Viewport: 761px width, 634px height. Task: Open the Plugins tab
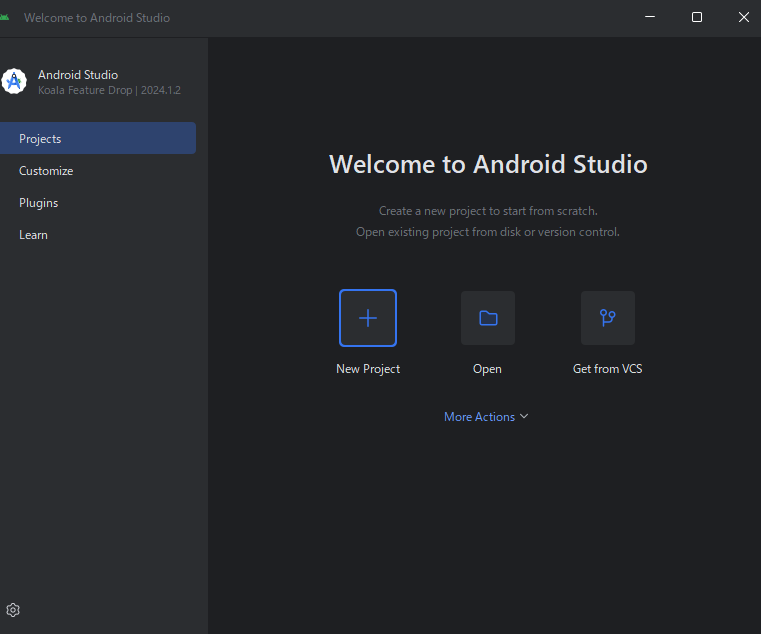coord(39,203)
